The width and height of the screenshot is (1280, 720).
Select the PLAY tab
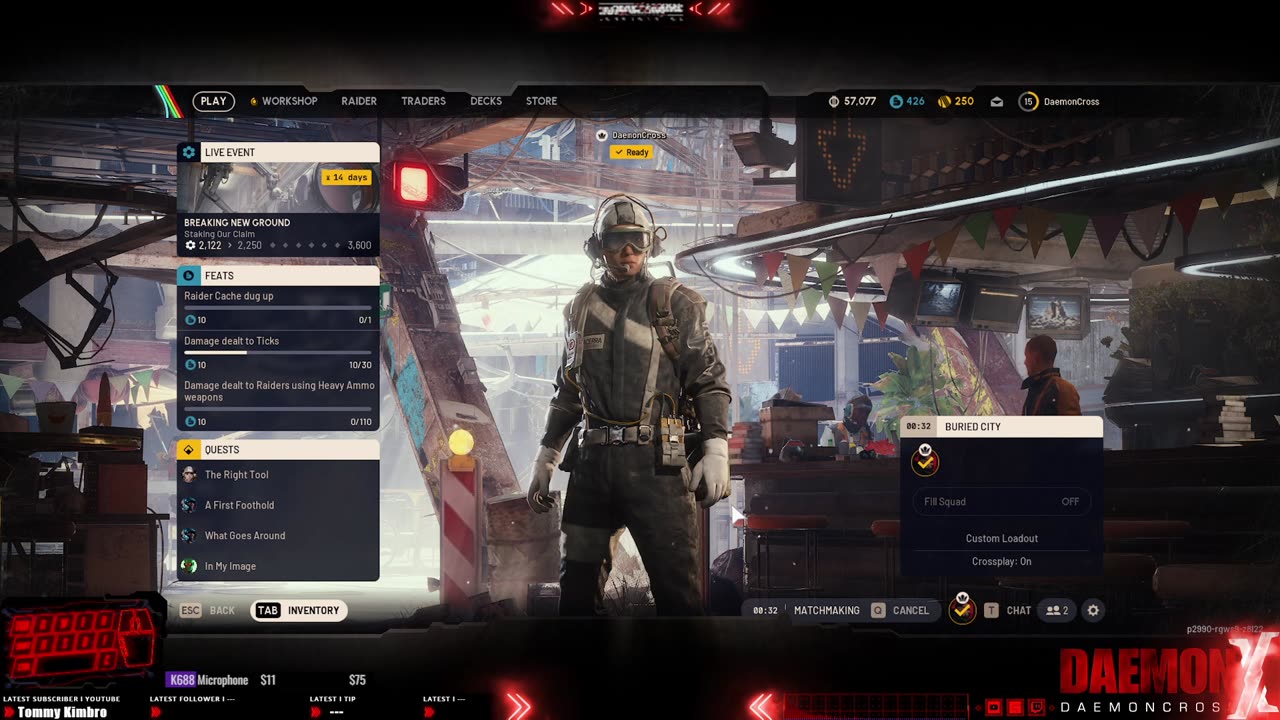pyautogui.click(x=213, y=101)
